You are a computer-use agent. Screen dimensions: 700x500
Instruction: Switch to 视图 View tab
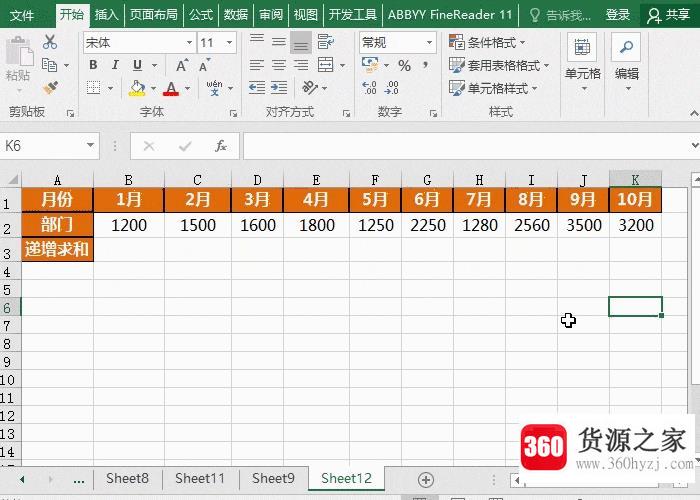pyautogui.click(x=306, y=15)
